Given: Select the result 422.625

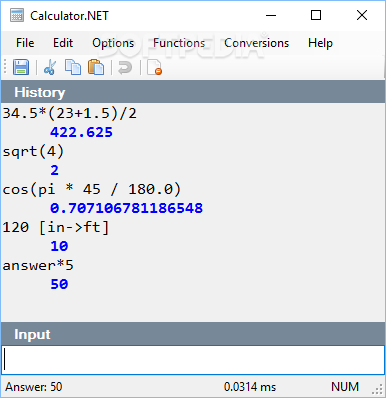Looking at the screenshot, I should [81, 132].
